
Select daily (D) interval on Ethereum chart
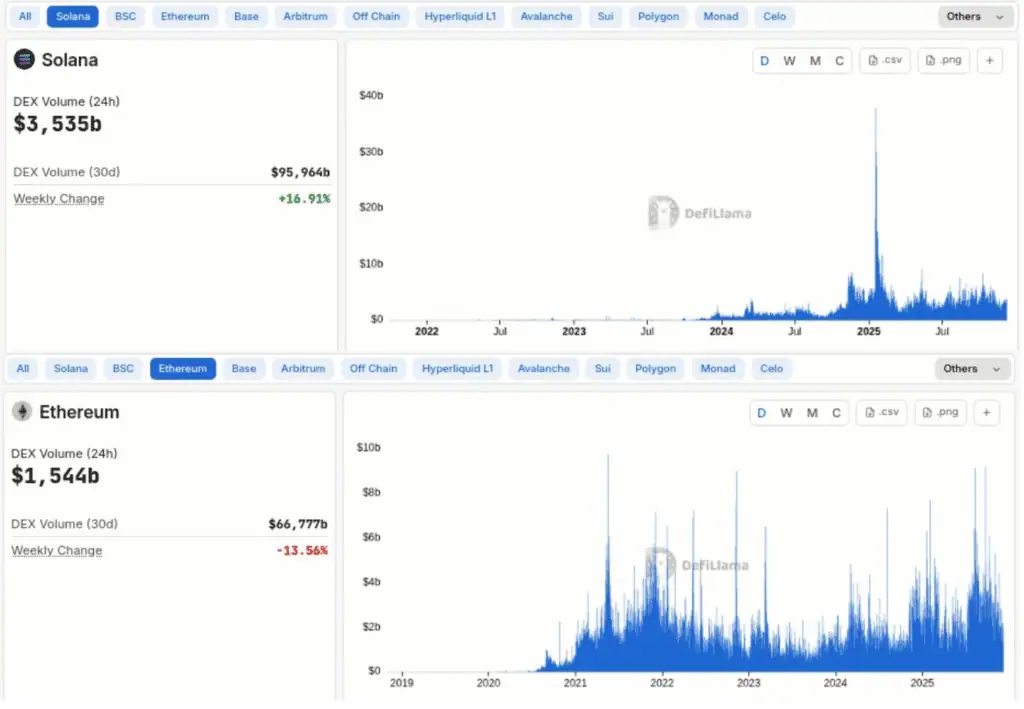761,413
